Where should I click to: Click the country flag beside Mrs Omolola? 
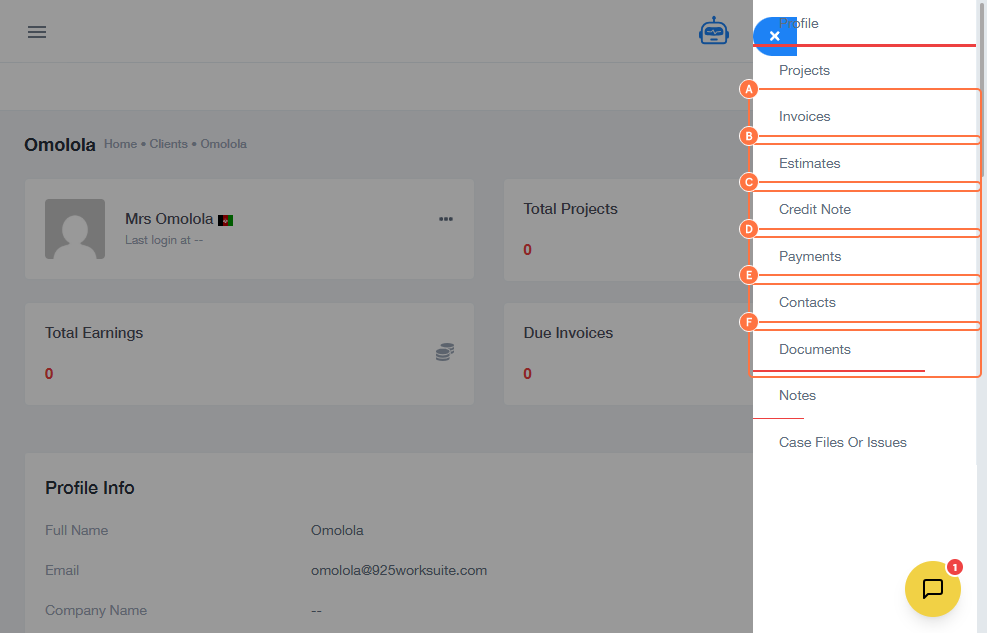(x=226, y=220)
